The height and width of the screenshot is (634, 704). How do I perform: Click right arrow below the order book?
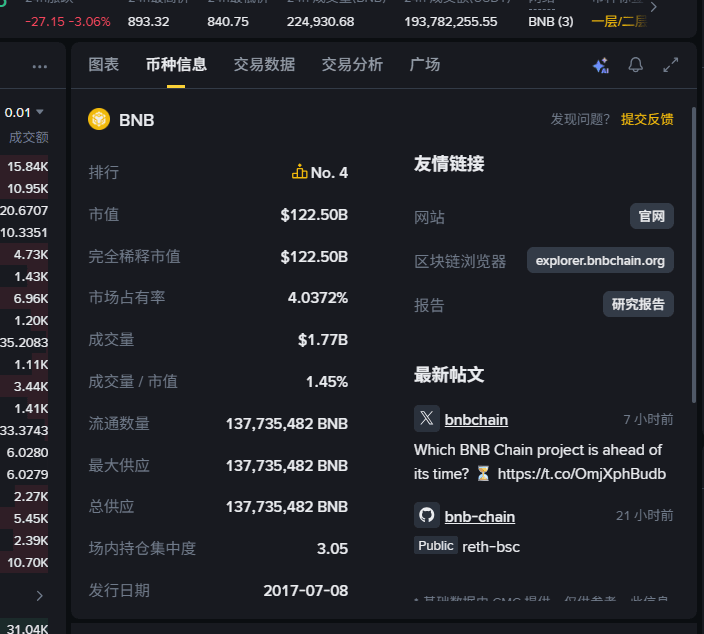click(x=40, y=595)
